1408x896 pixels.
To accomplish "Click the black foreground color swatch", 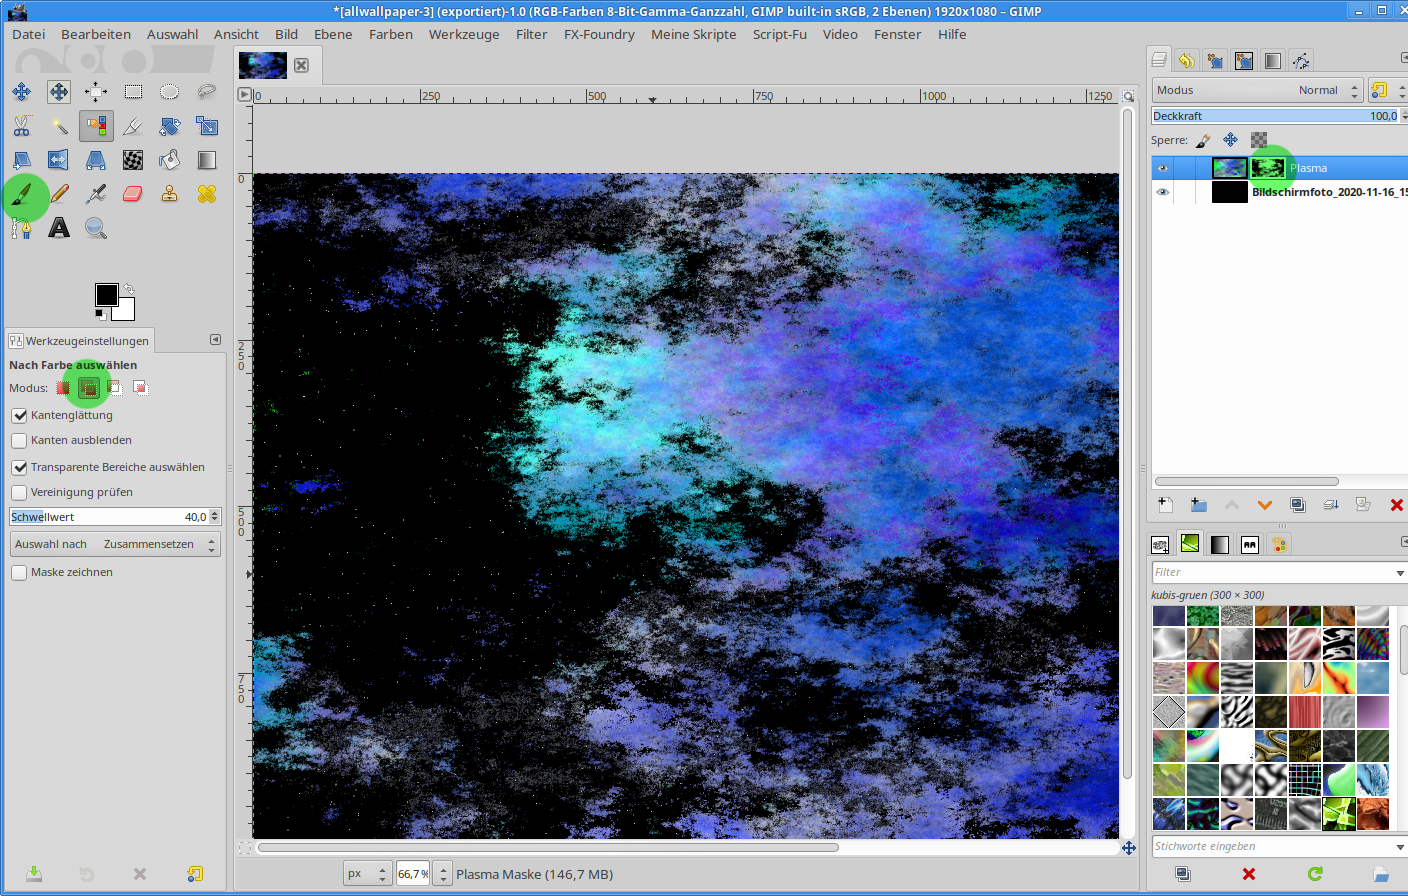I will coord(105,294).
